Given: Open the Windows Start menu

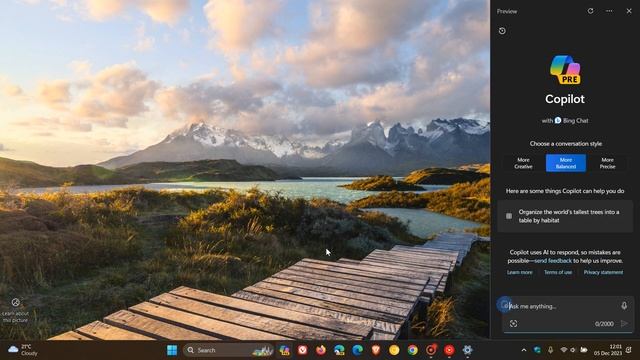Looking at the screenshot, I should [172, 350].
